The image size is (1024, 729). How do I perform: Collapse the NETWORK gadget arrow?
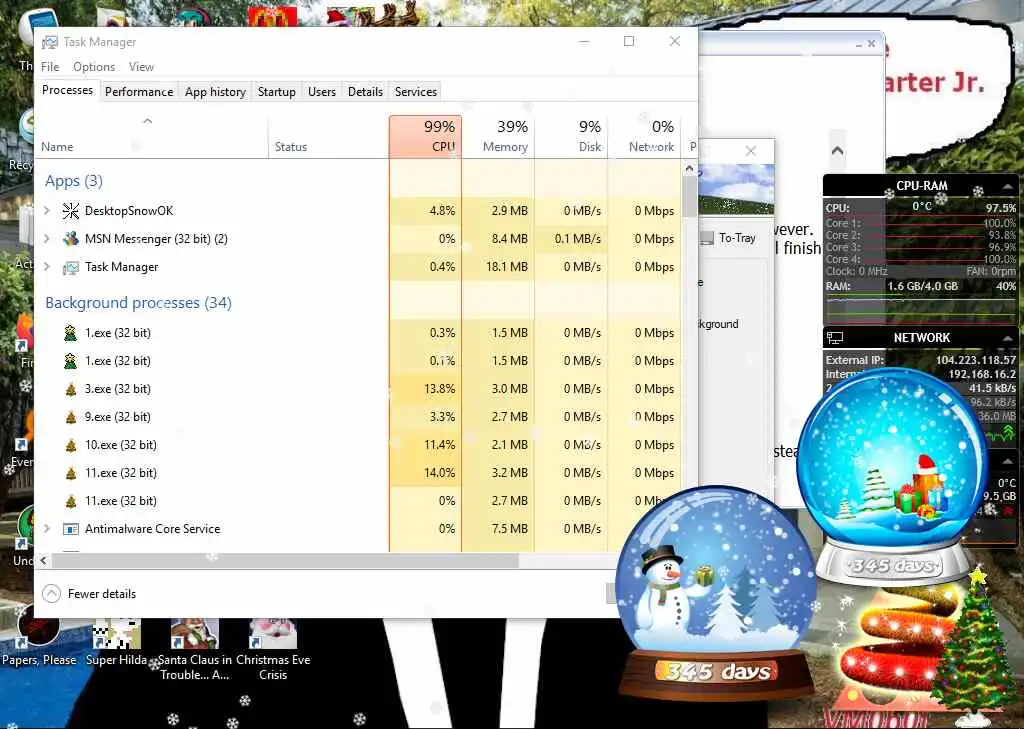pos(1008,338)
